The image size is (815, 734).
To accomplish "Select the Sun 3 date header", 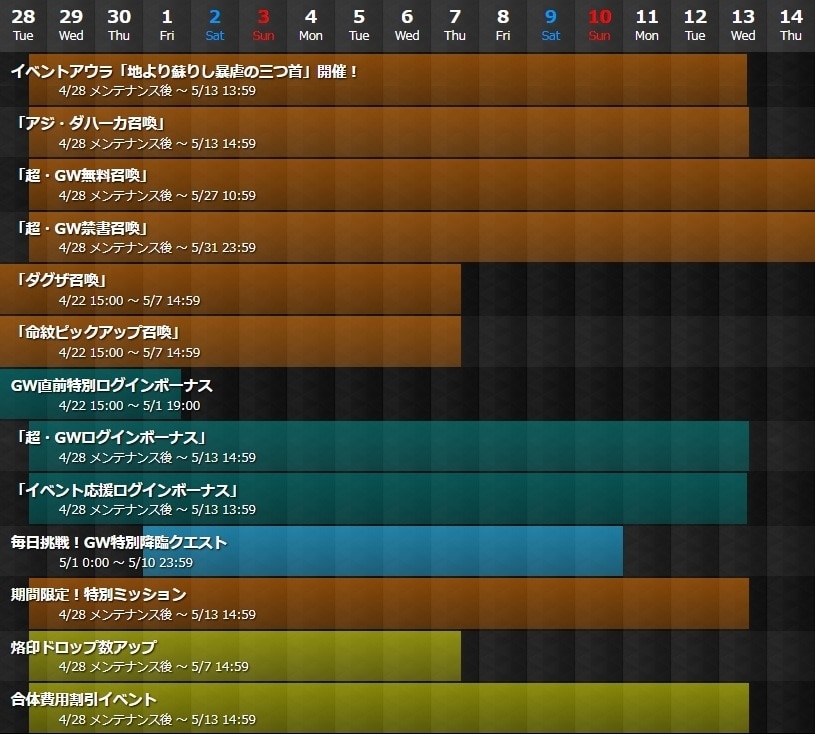I will [263, 25].
